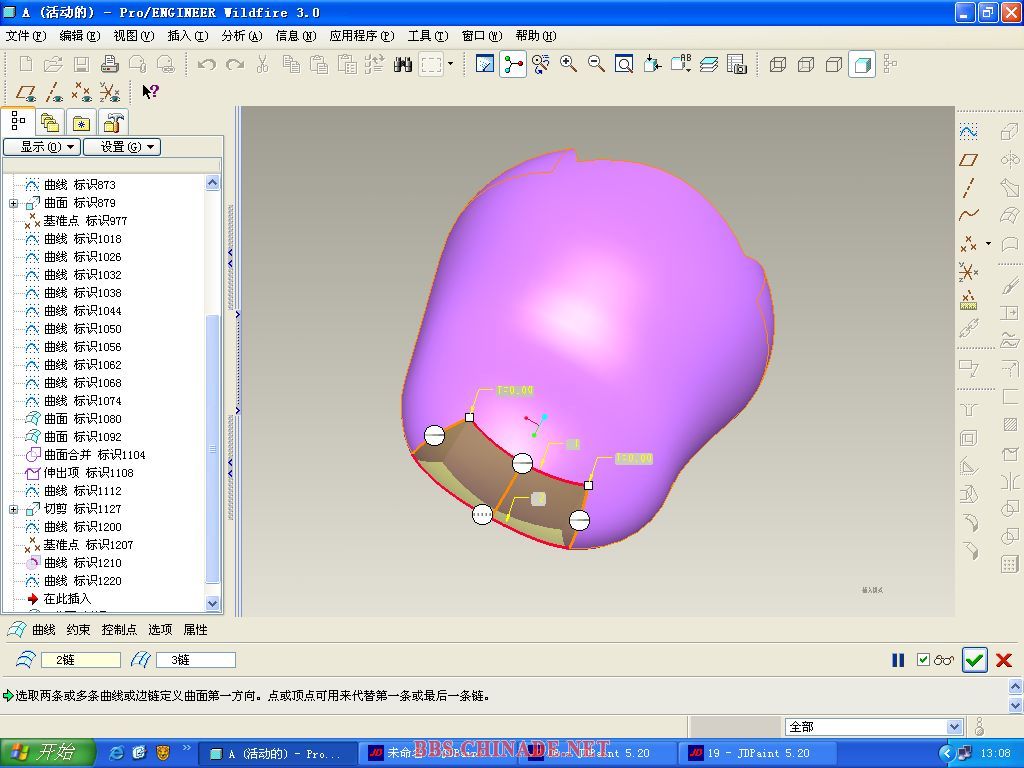This screenshot has width=1024, height=768.
Task: Open the Layers icon in the toolbar
Action: click(x=709, y=64)
